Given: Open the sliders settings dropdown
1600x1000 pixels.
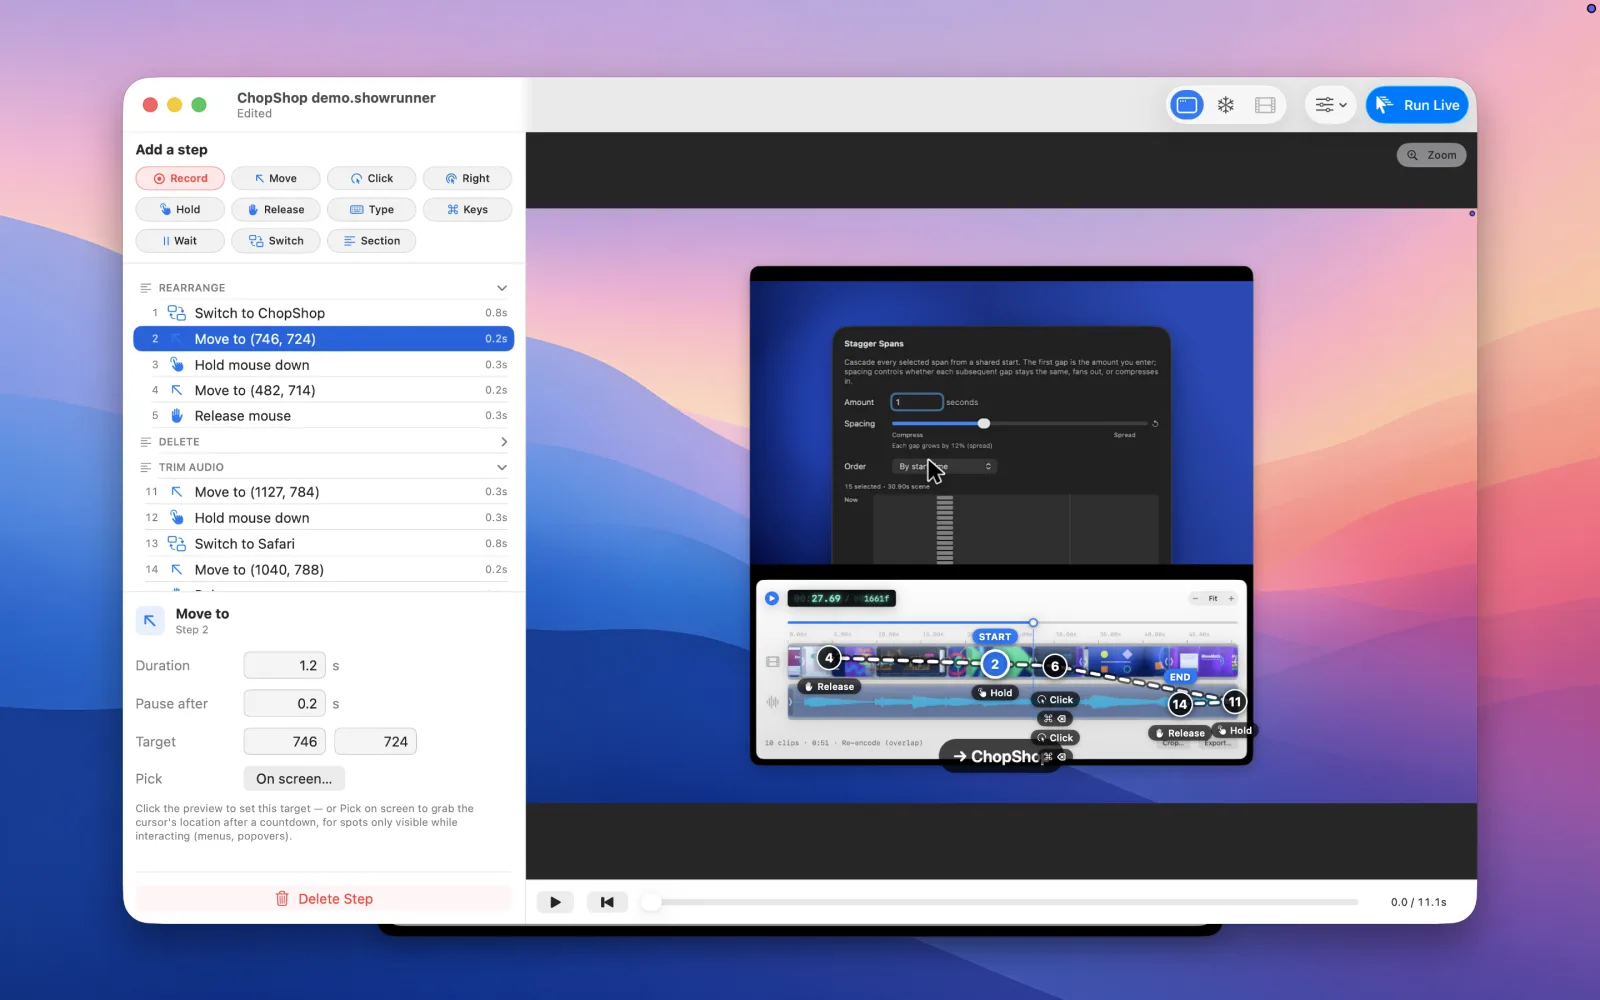Looking at the screenshot, I should tap(1331, 105).
